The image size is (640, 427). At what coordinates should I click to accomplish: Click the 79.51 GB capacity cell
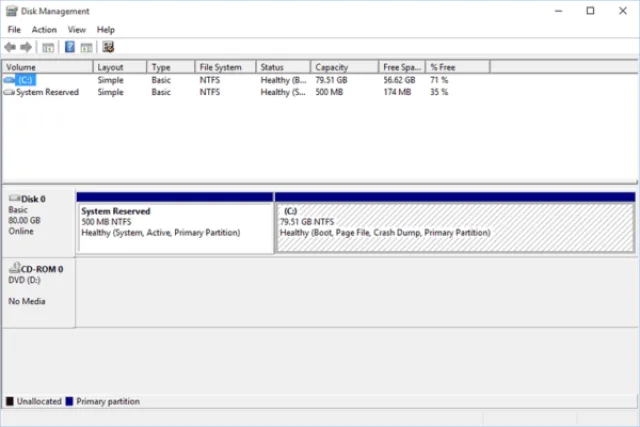[x=331, y=80]
